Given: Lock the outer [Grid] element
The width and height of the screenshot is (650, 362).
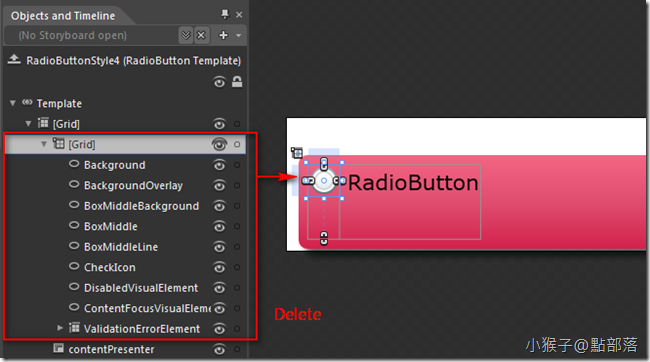Looking at the screenshot, I should click(237, 124).
